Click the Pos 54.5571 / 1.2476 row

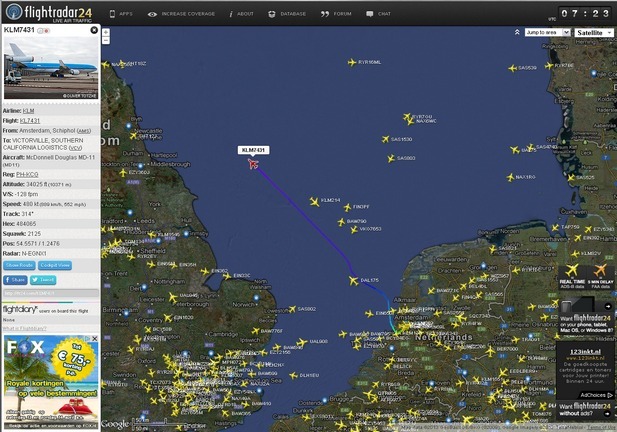point(51,244)
